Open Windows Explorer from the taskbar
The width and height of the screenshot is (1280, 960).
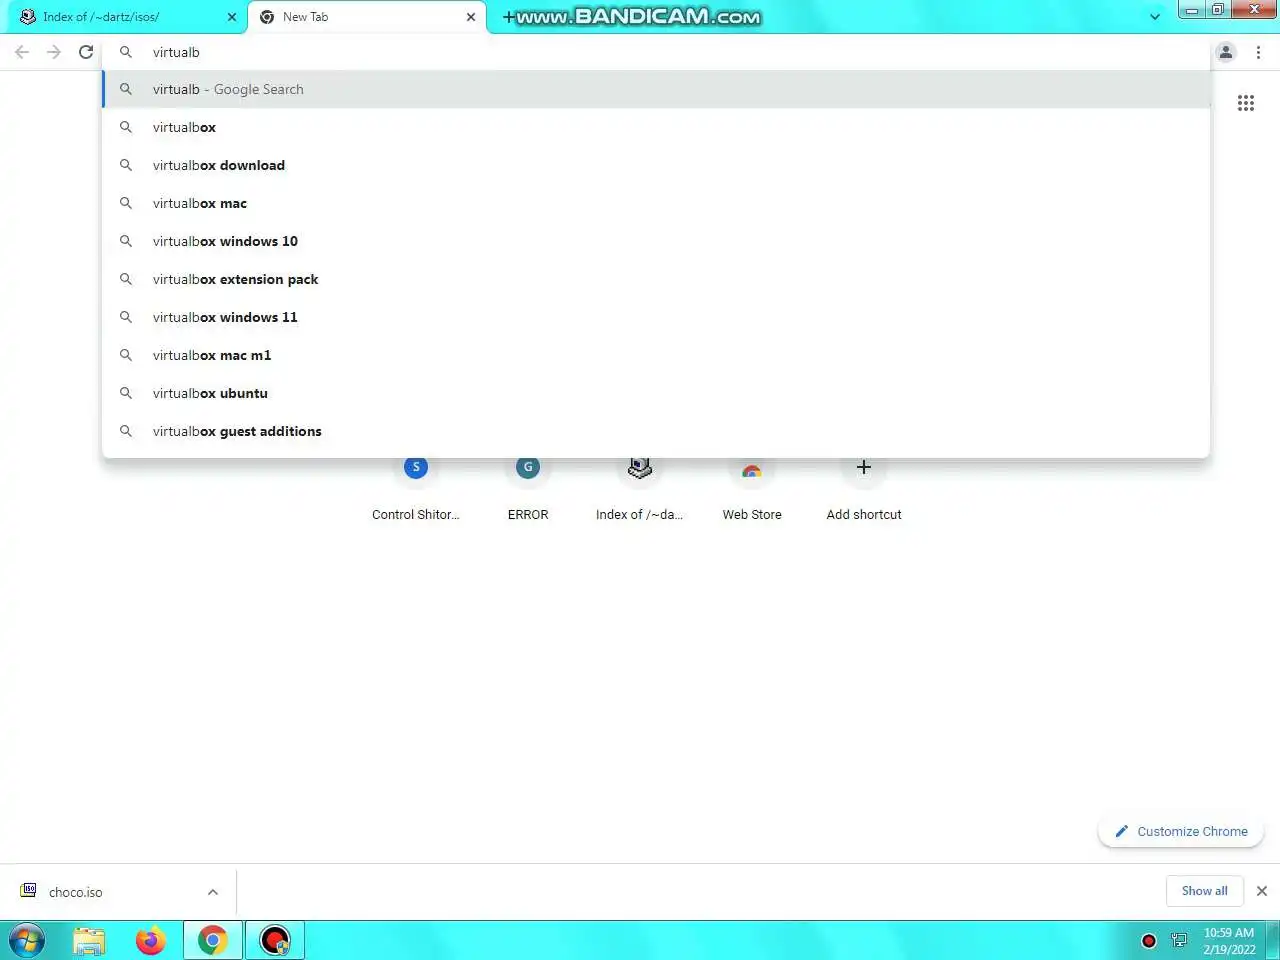(x=89, y=941)
